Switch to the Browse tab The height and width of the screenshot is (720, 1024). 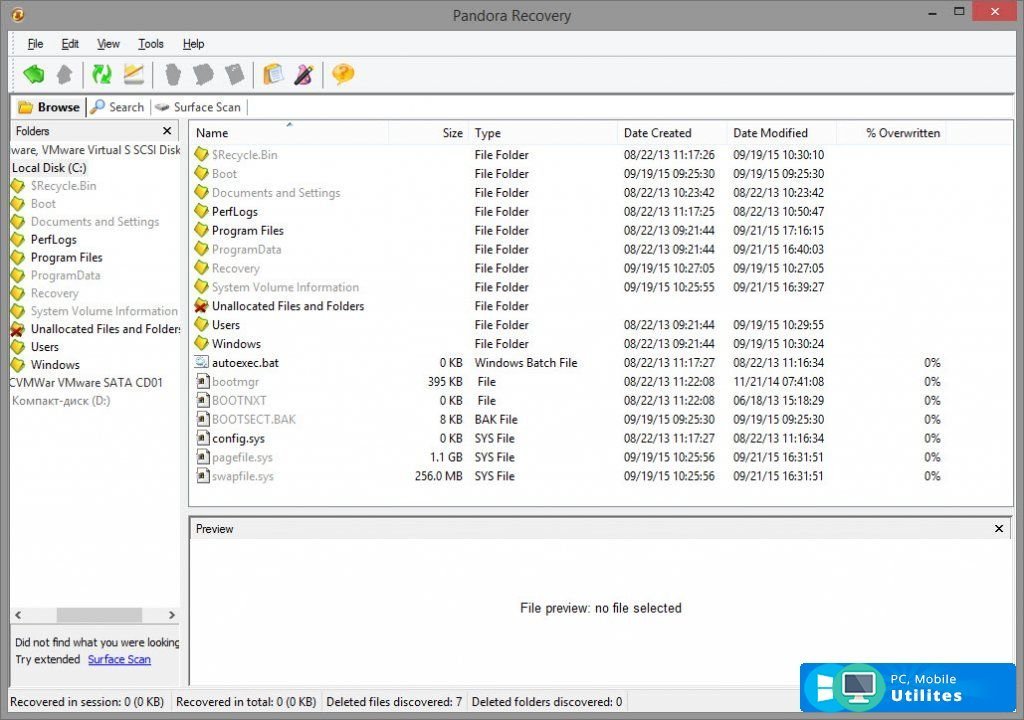coord(49,107)
